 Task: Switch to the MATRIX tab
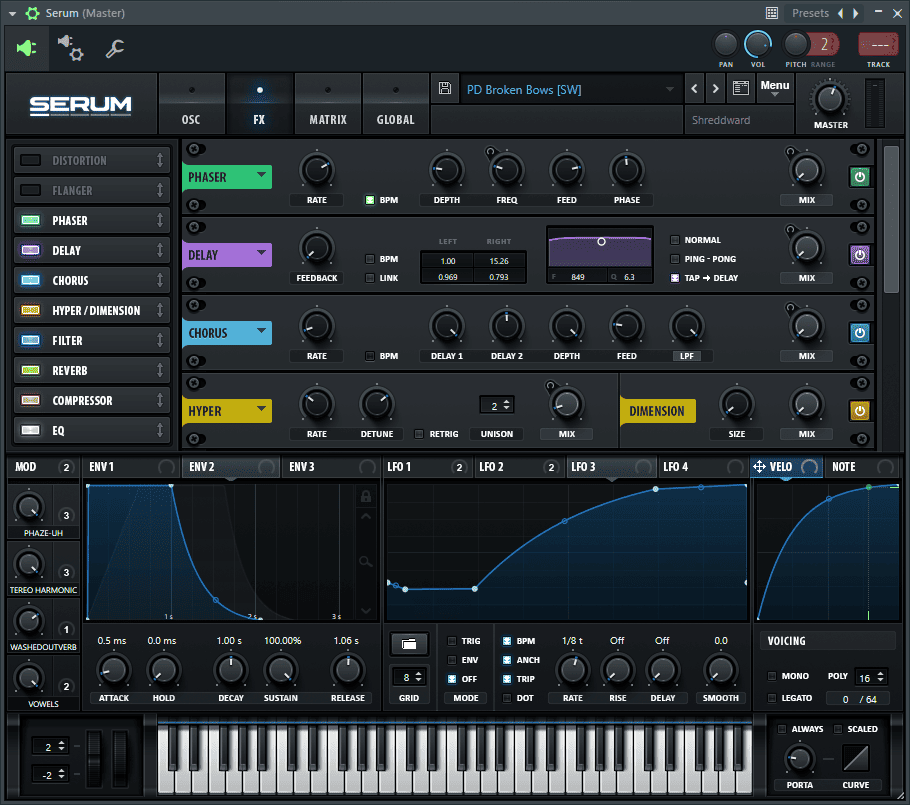(328, 104)
